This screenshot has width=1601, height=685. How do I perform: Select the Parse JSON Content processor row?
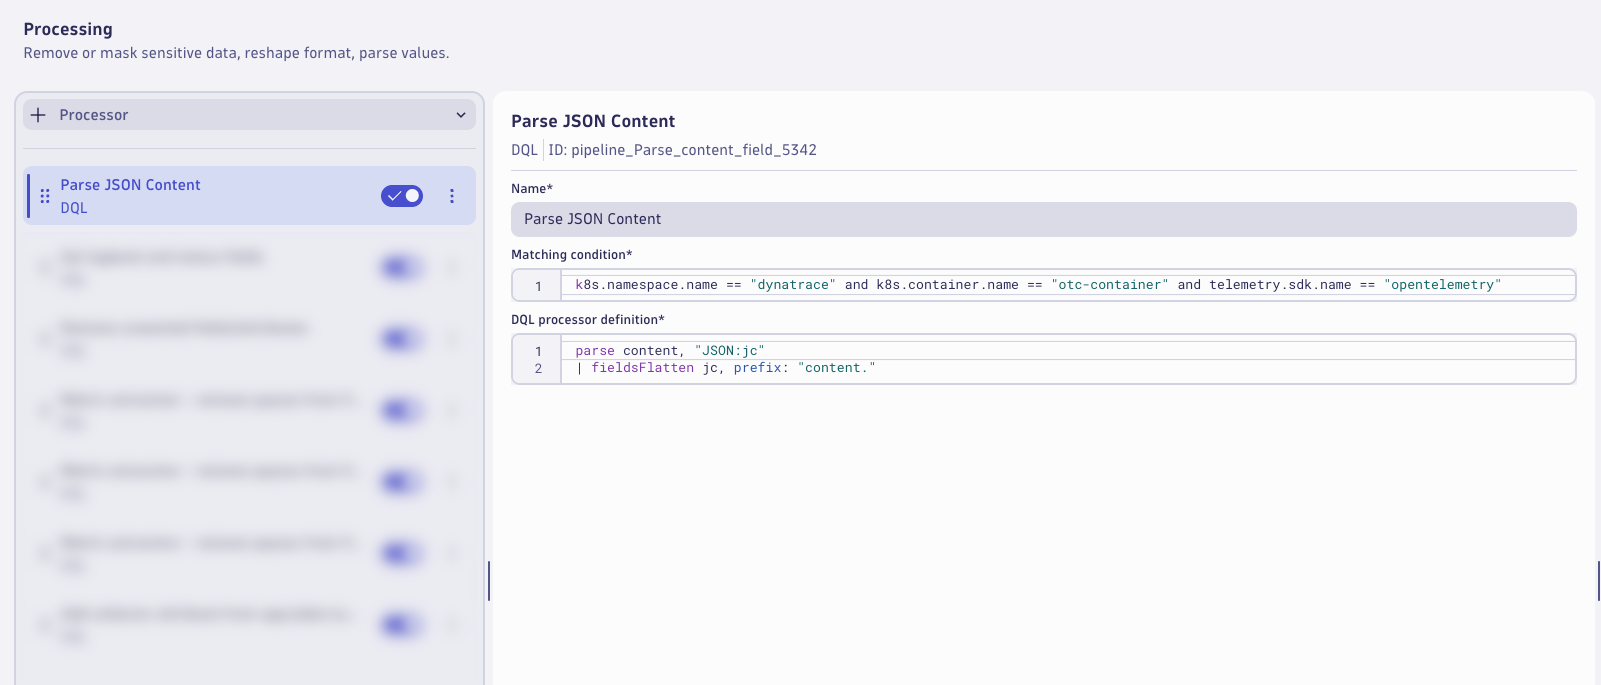(x=250, y=196)
